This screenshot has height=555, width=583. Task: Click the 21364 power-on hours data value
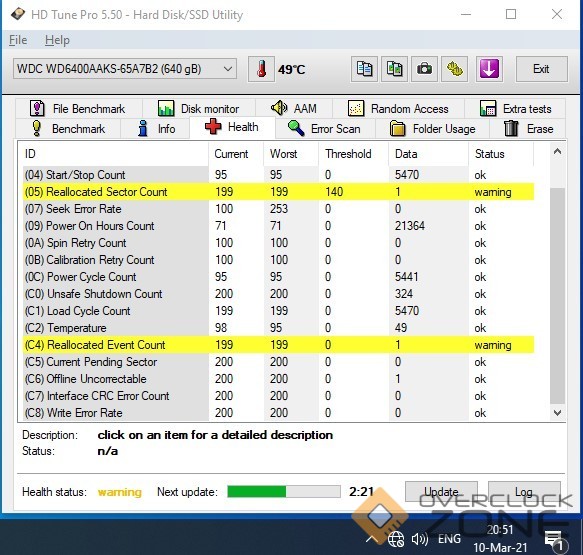(x=410, y=226)
